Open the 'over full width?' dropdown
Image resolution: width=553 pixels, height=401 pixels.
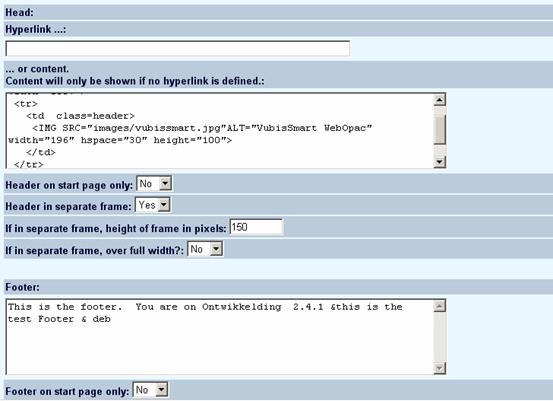pyautogui.click(x=205, y=249)
